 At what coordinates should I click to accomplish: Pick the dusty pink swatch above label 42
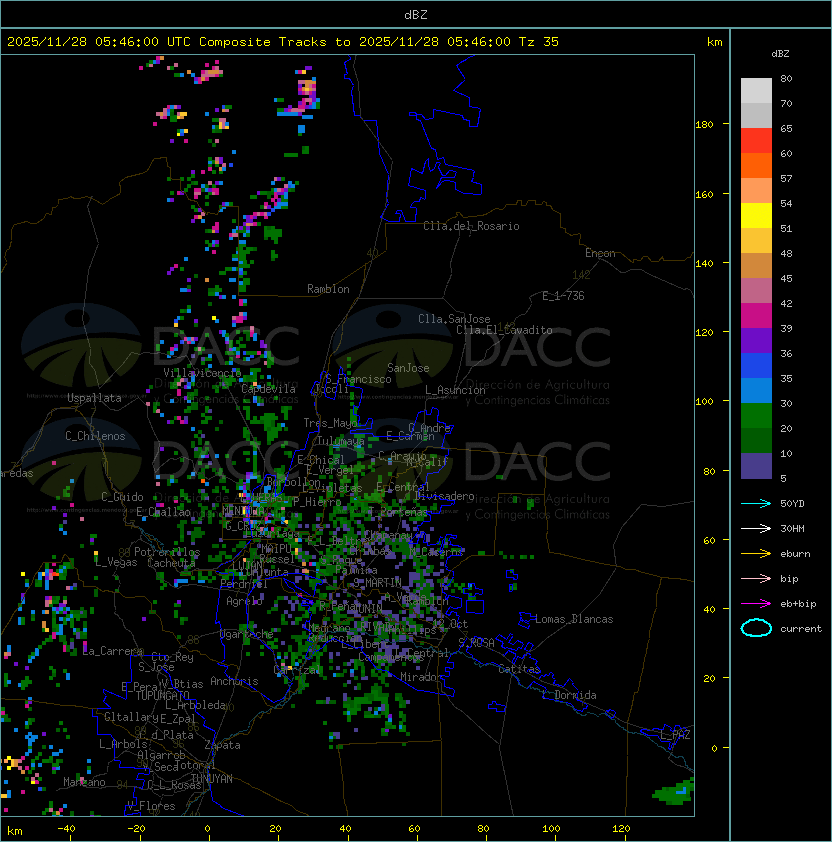756,291
